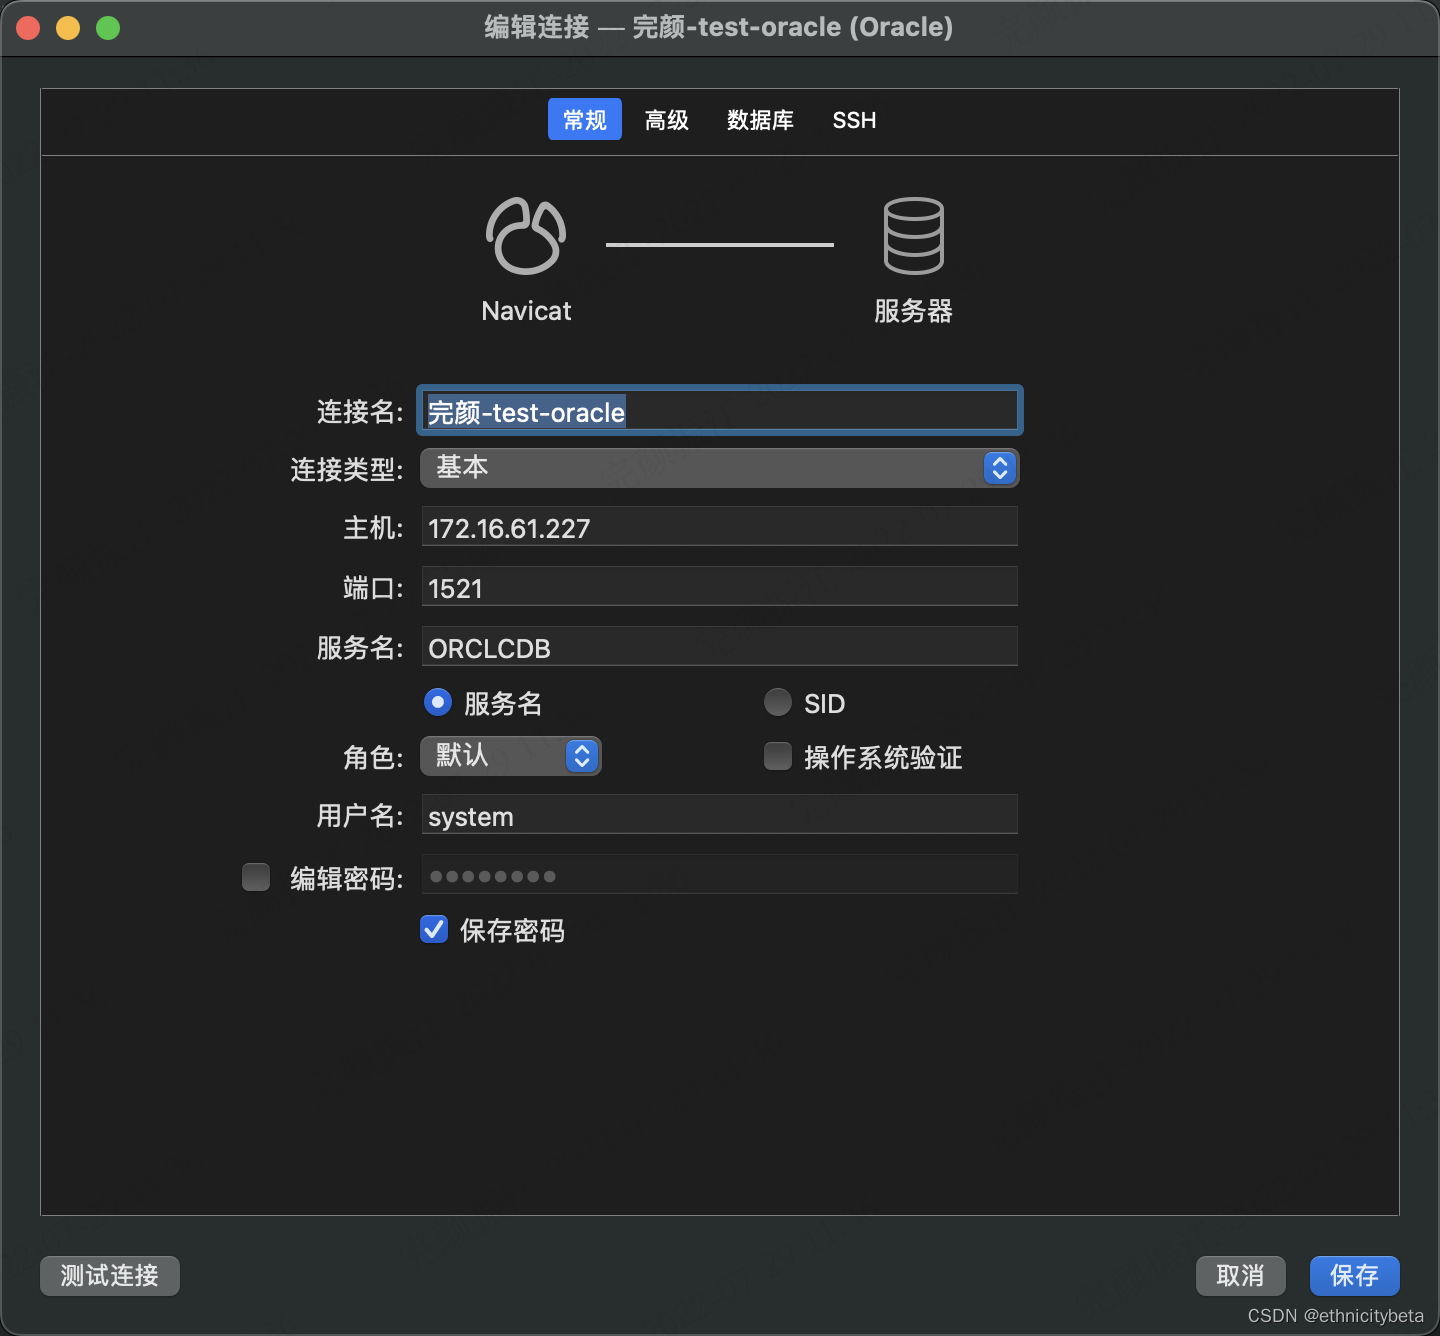Click the 角色: label
This screenshot has height=1336, width=1440.
373,757
